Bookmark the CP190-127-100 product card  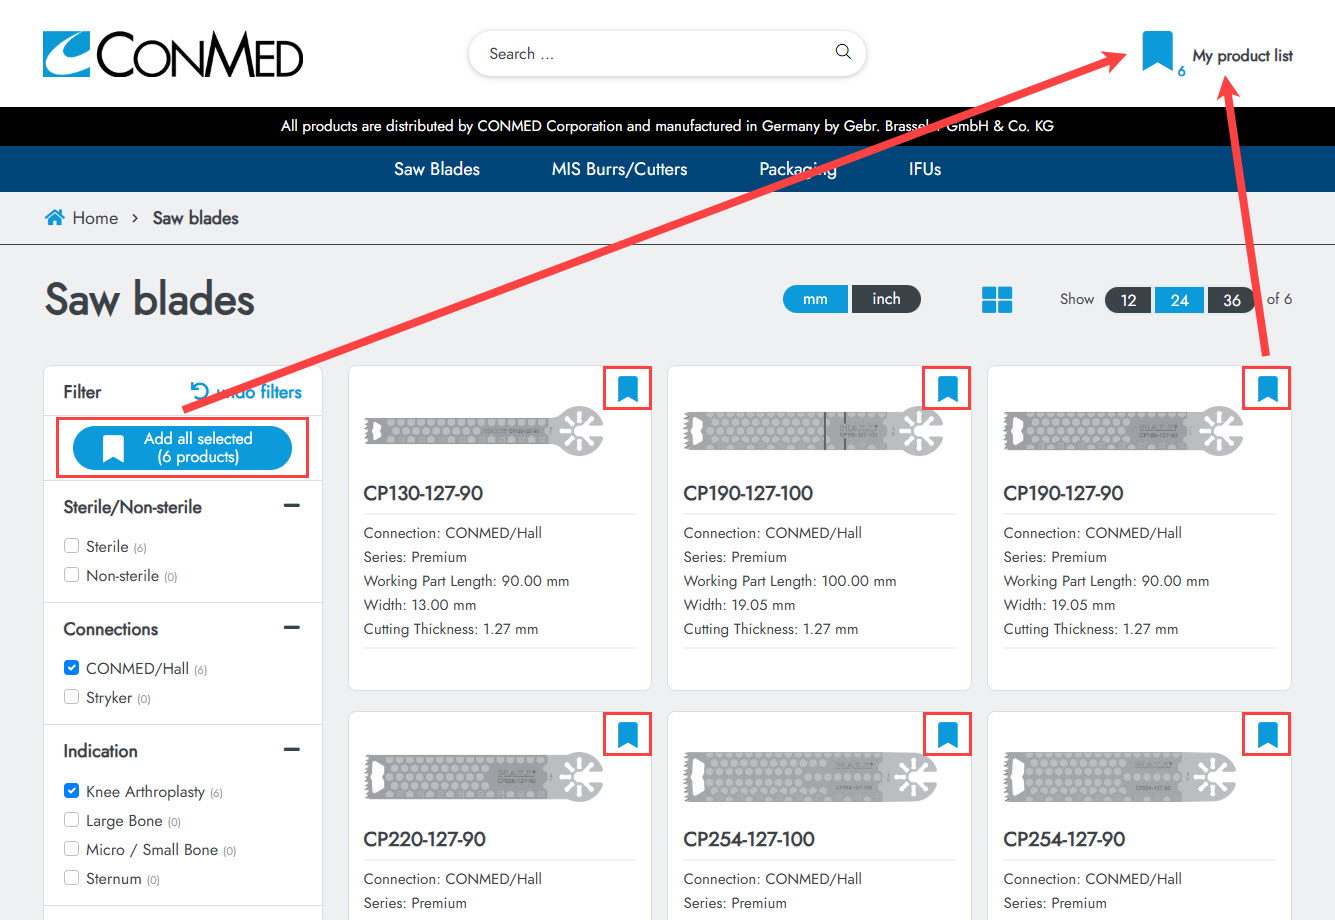click(947, 388)
